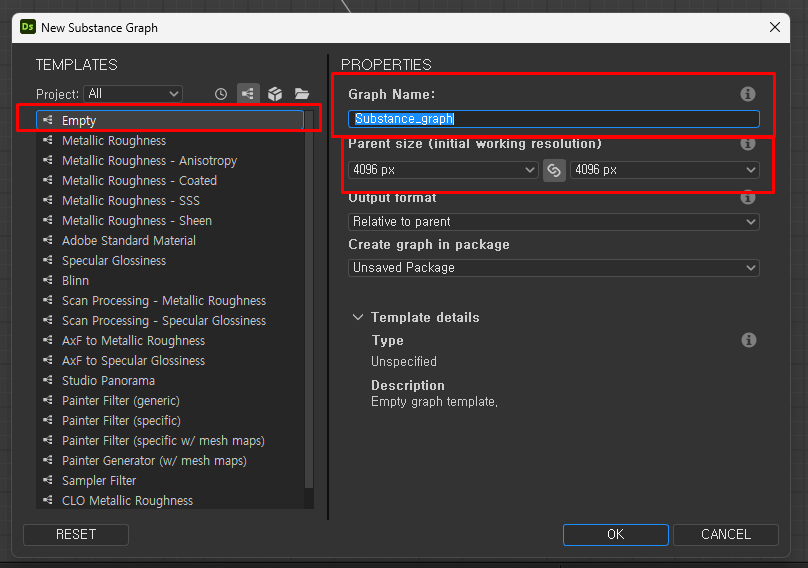Click the CANCEL button
The width and height of the screenshot is (808, 568).
click(726, 534)
